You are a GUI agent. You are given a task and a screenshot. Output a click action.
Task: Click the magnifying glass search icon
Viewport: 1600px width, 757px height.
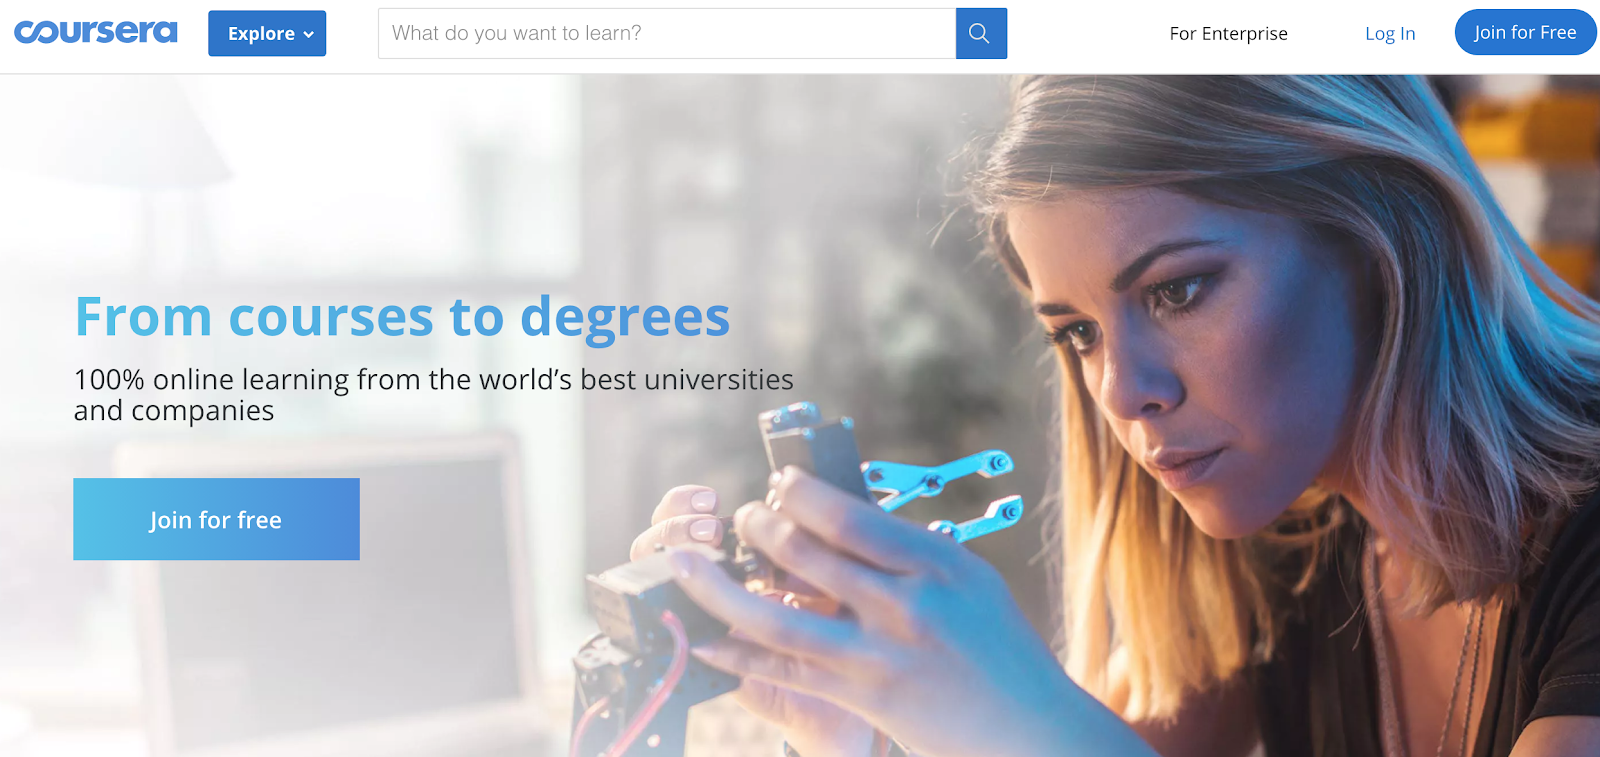pyautogui.click(x=980, y=33)
